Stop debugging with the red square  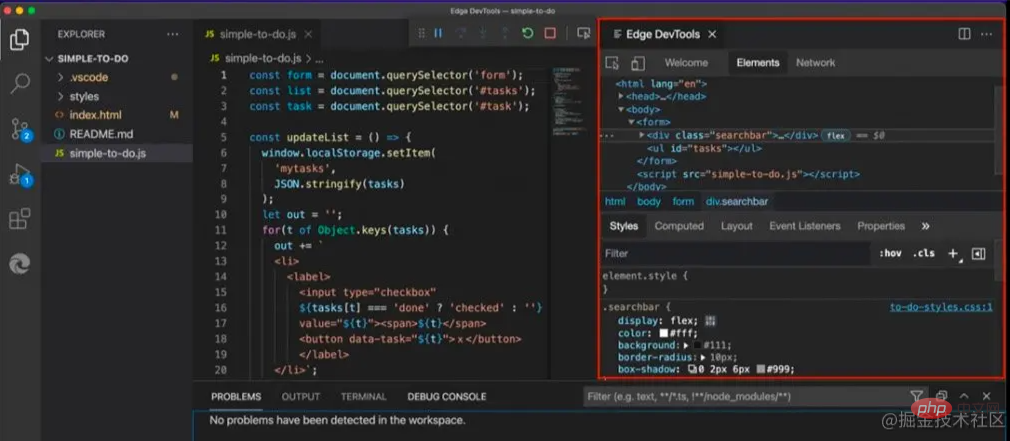[550, 34]
